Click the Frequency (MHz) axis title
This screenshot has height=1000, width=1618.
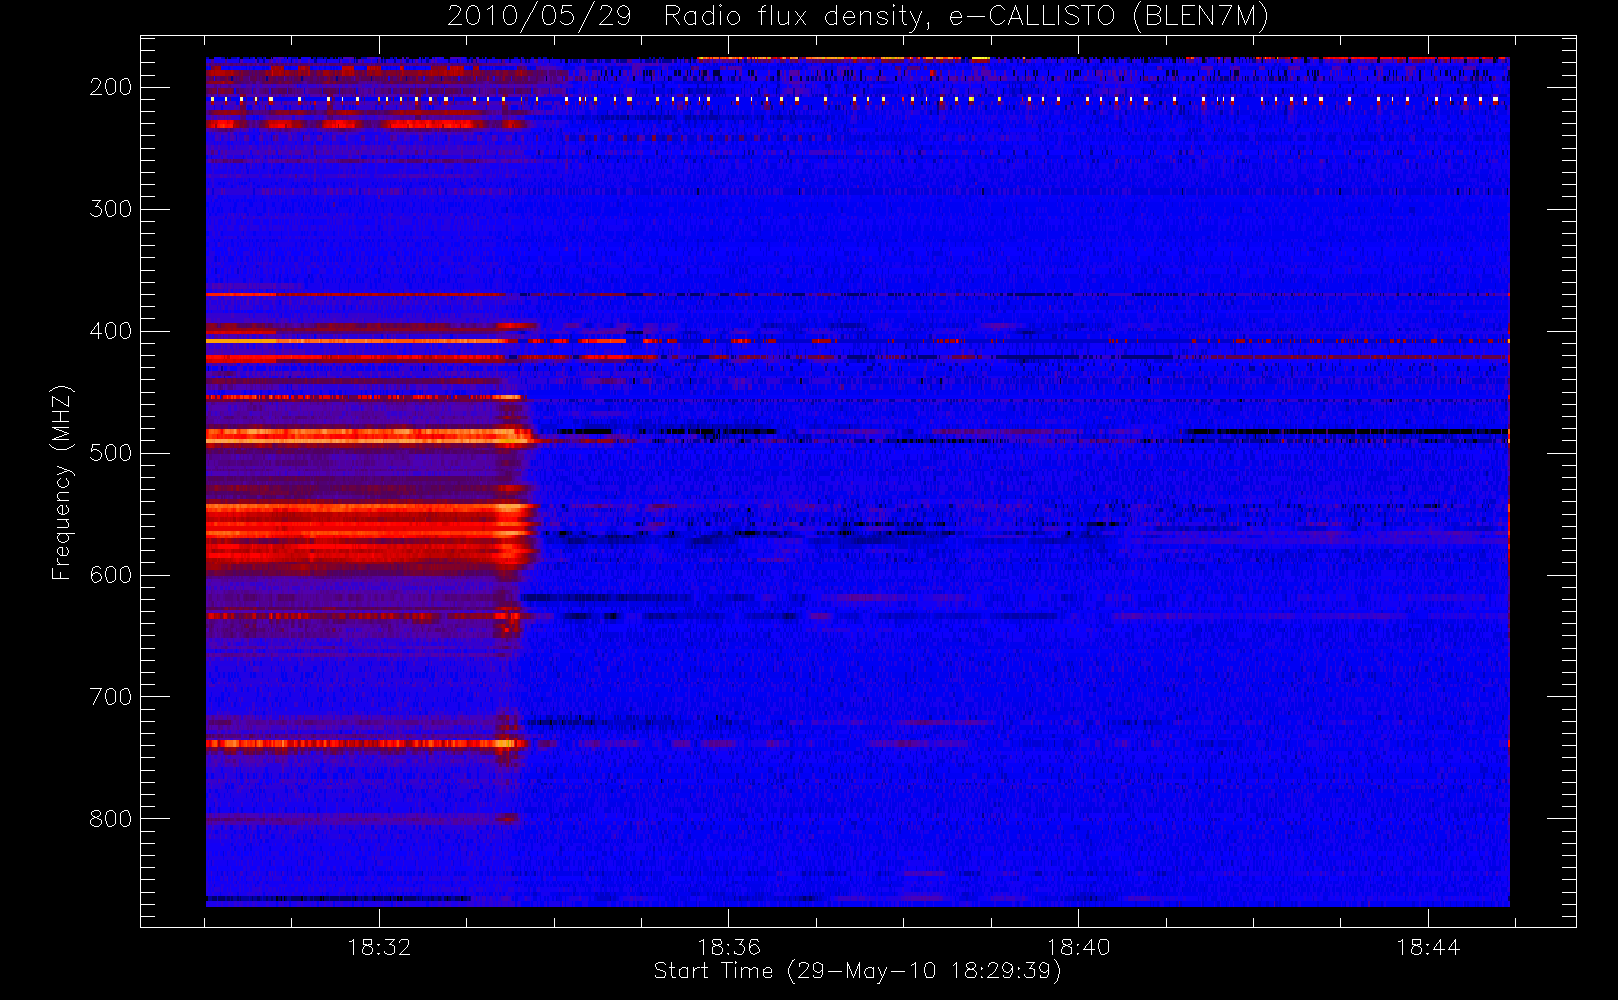click(62, 482)
